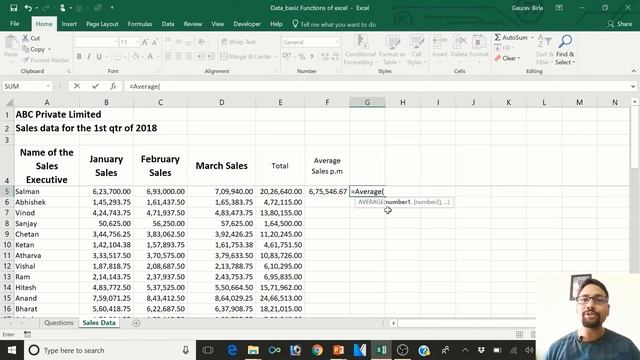Switch to the Page Layout tab
The image size is (640, 360).
(102, 24)
